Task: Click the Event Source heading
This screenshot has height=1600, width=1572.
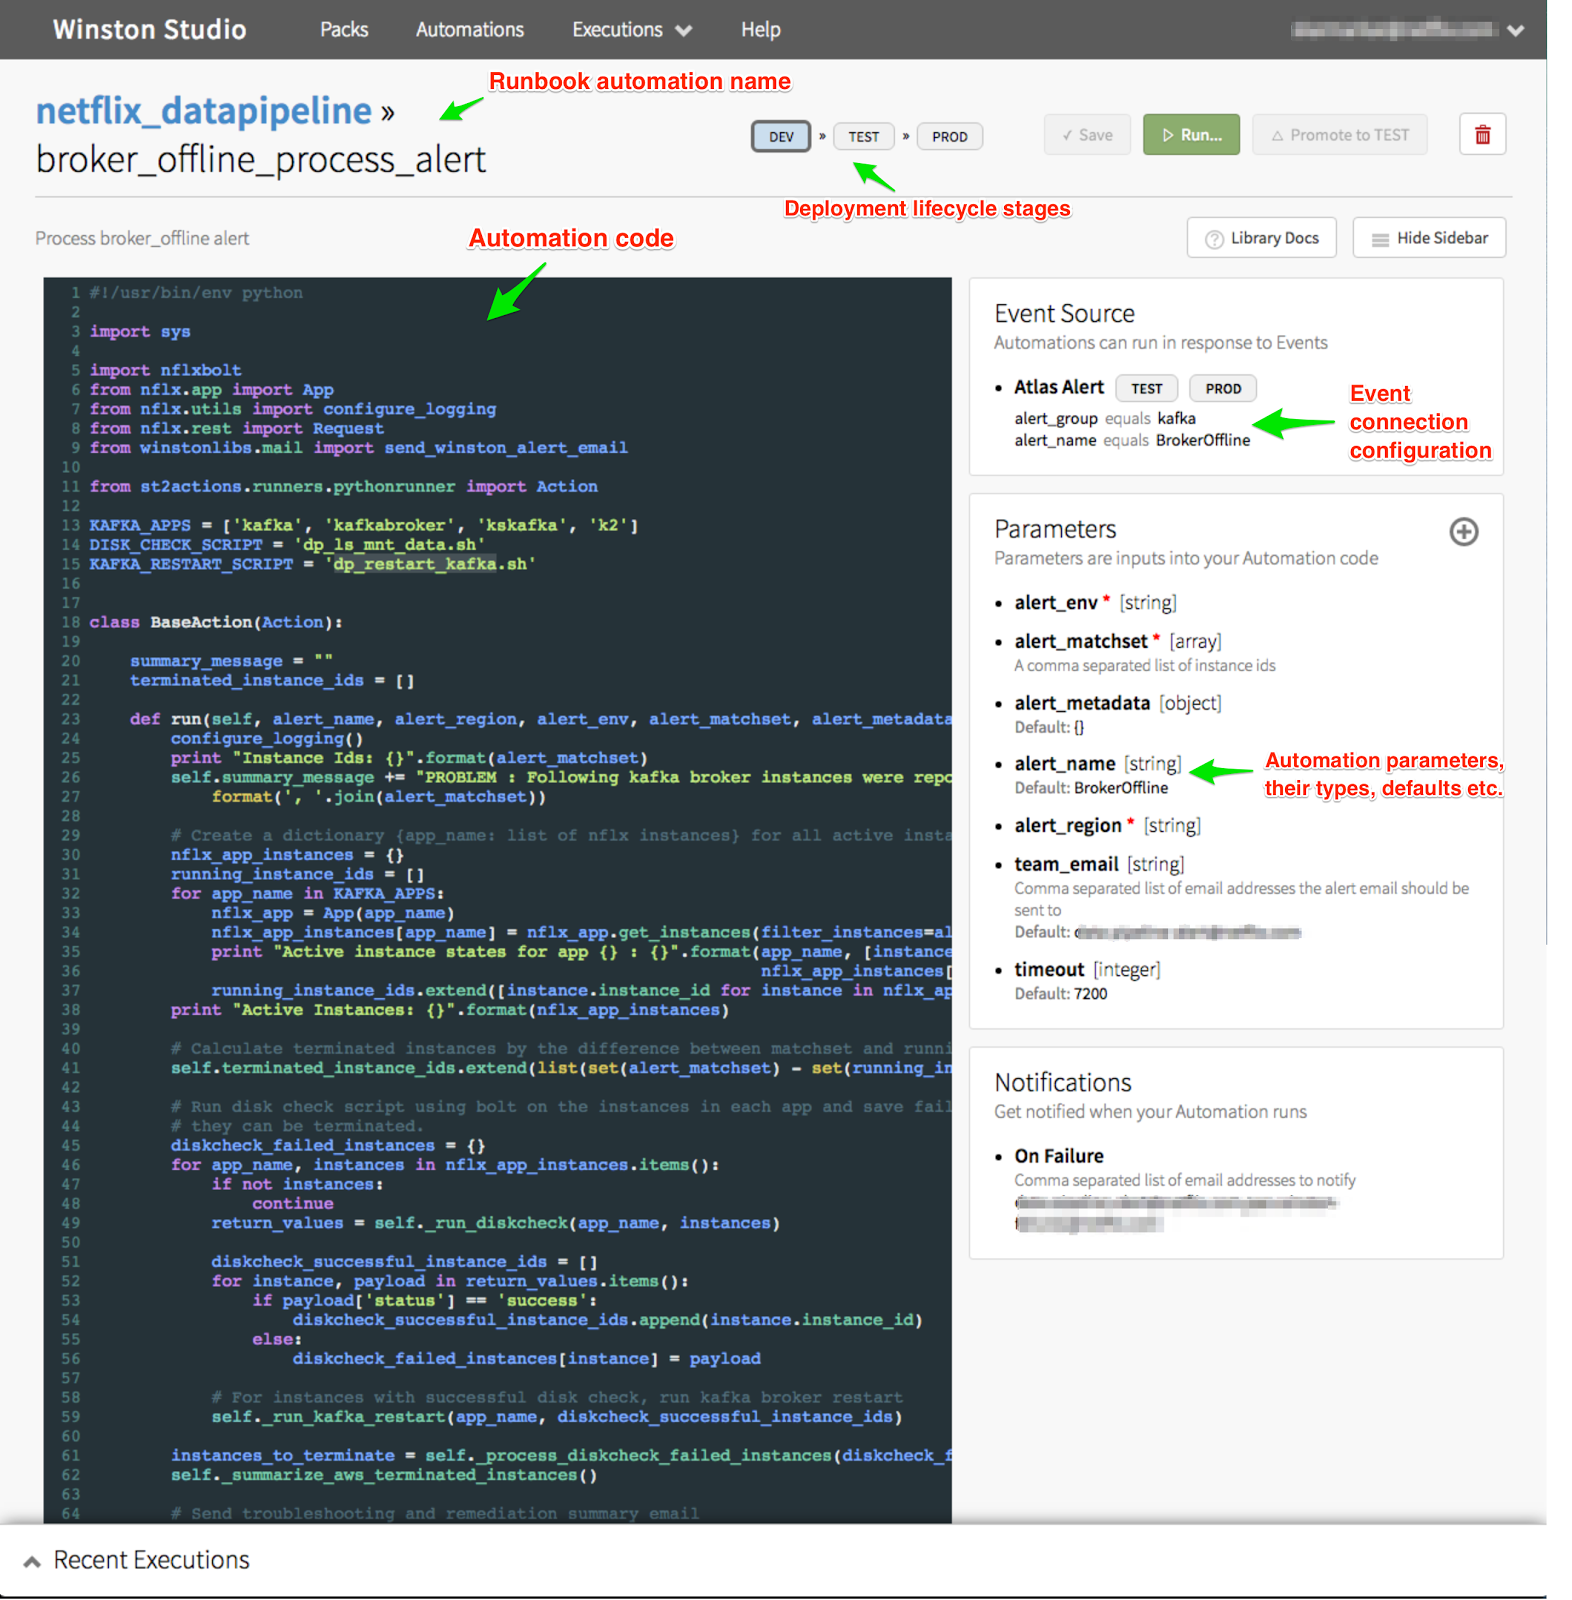Action: coord(1064,314)
